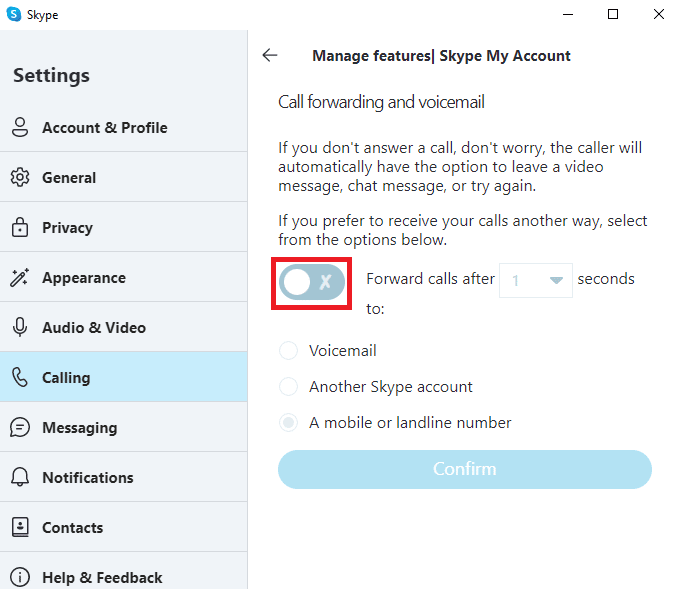The height and width of the screenshot is (589, 679).
Task: Go to Notifications settings
Action: 124,477
